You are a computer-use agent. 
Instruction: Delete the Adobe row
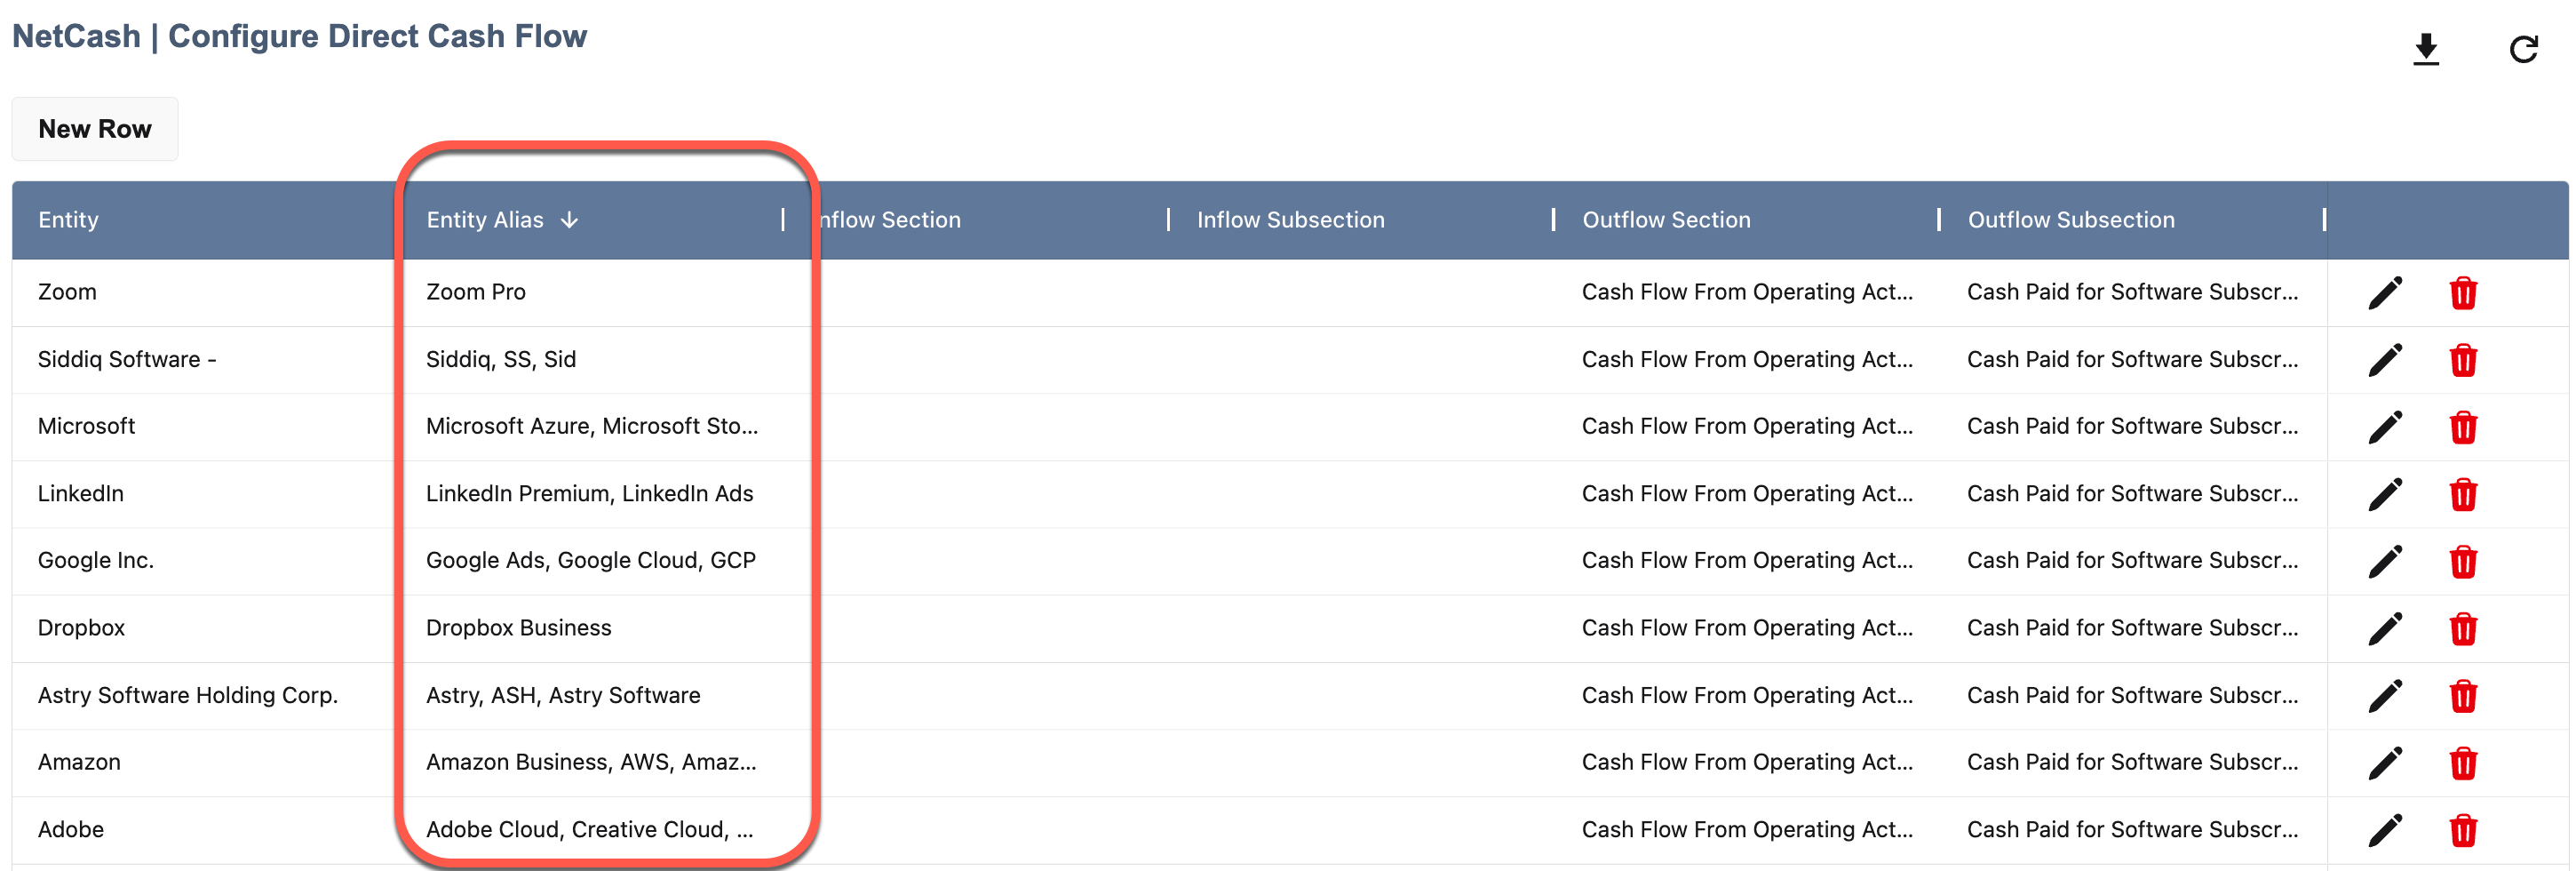point(2463,830)
